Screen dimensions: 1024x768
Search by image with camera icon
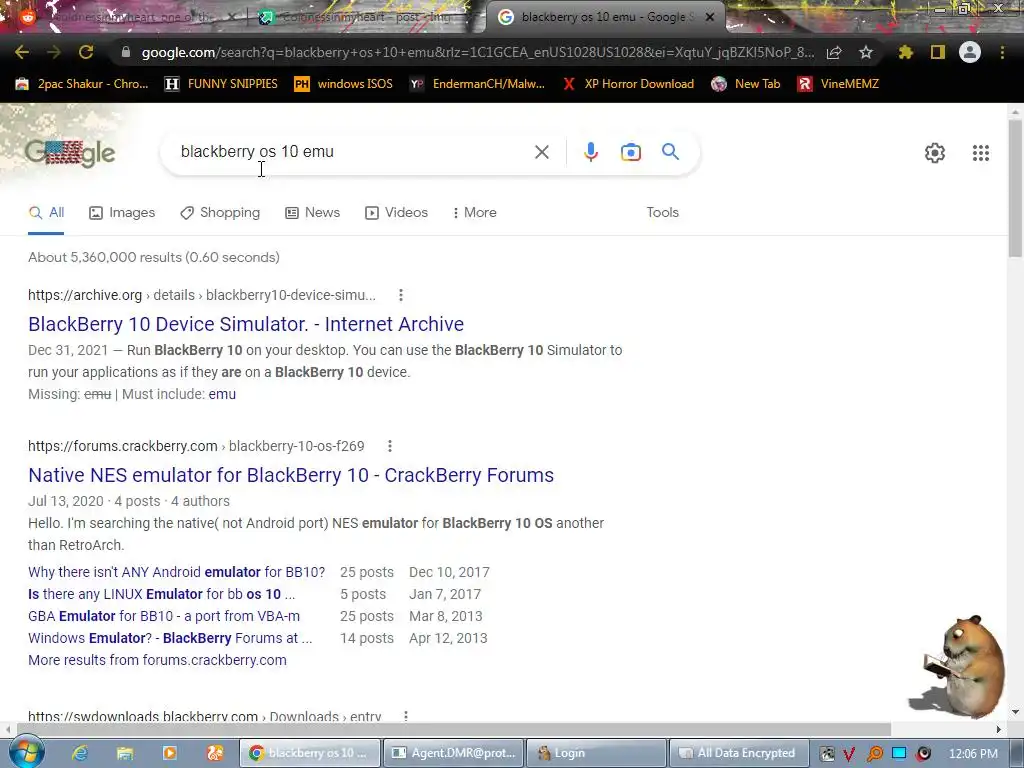(x=630, y=152)
